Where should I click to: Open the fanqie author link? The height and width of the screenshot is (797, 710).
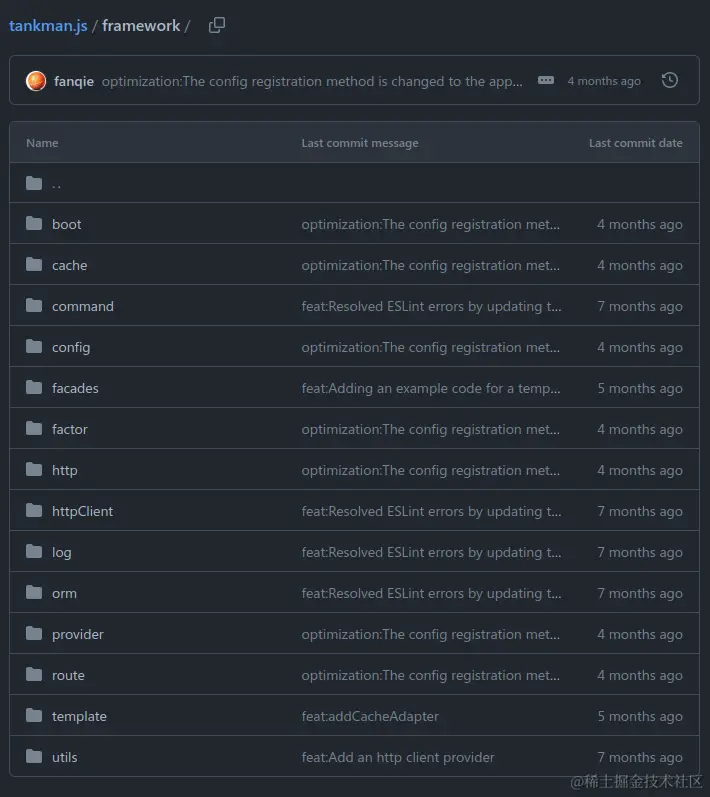point(74,81)
